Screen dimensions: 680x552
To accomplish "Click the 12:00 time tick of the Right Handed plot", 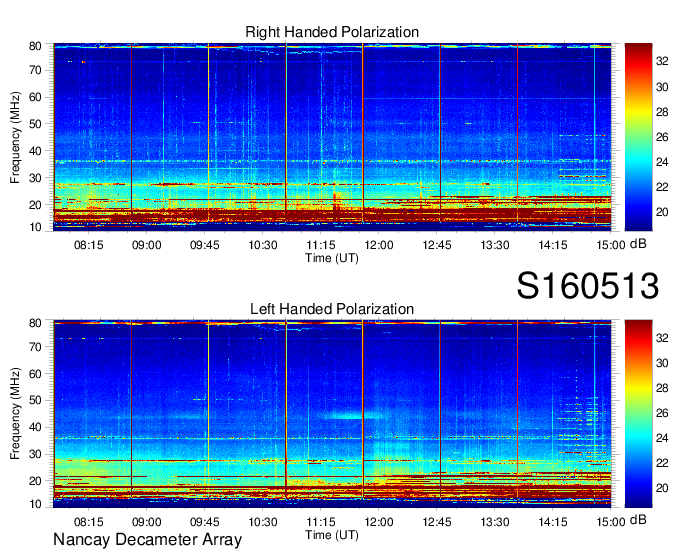I will (379, 245).
